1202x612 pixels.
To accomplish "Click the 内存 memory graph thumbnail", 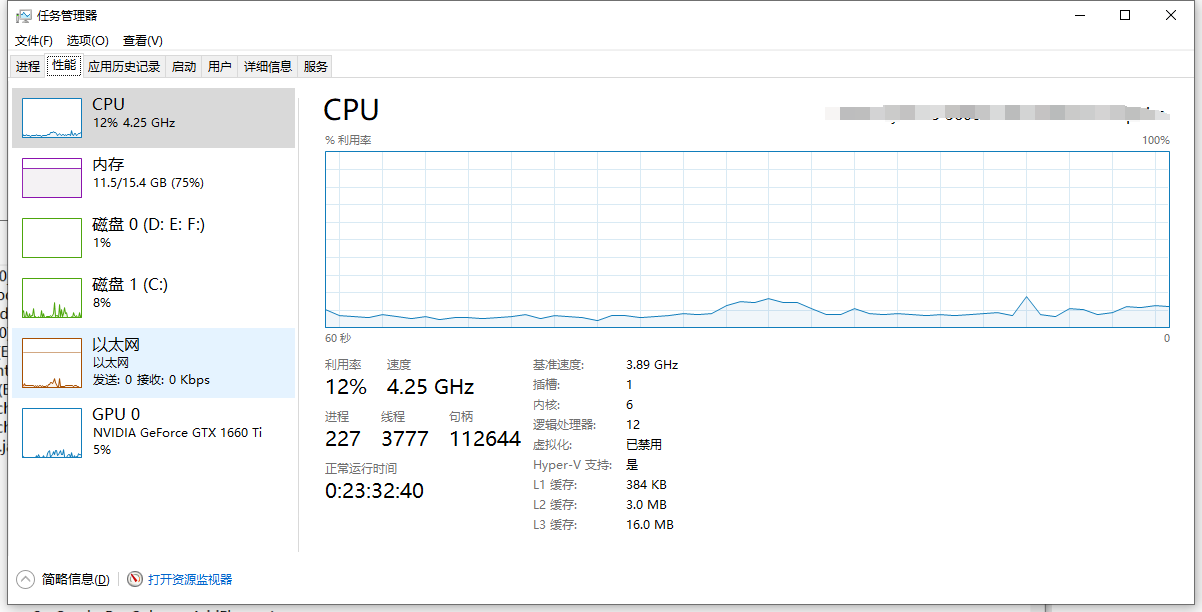I will 52,178.
